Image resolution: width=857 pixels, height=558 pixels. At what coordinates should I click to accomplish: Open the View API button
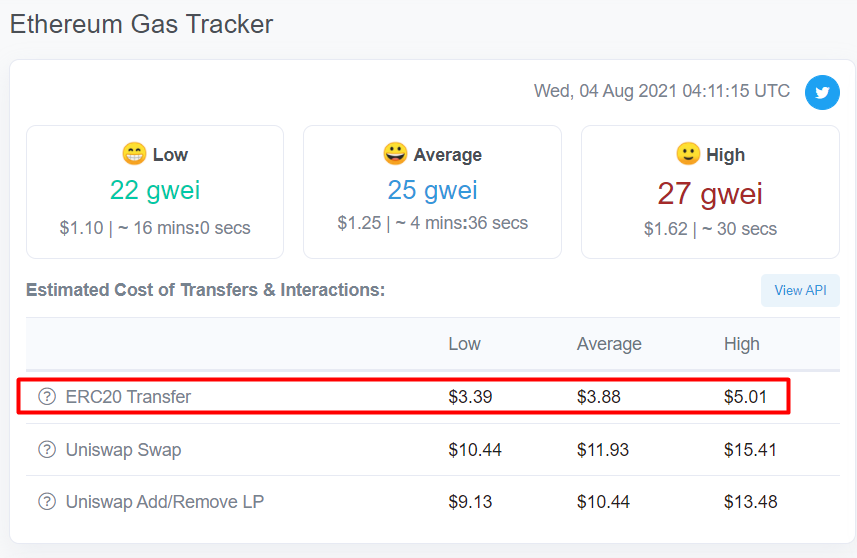pyautogui.click(x=800, y=290)
